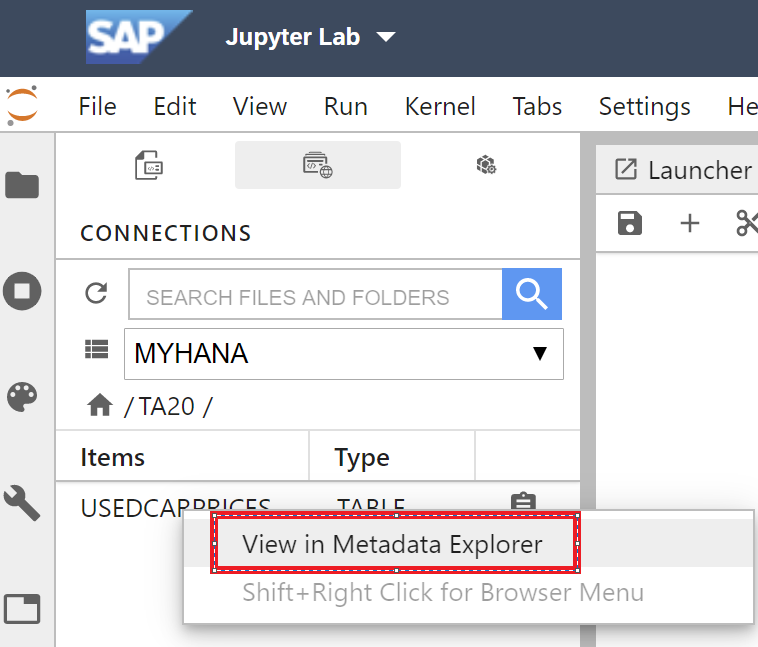Open the Jupyter Lab application dropdown
Viewport: 758px width, 647px height.
pyautogui.click(x=310, y=37)
